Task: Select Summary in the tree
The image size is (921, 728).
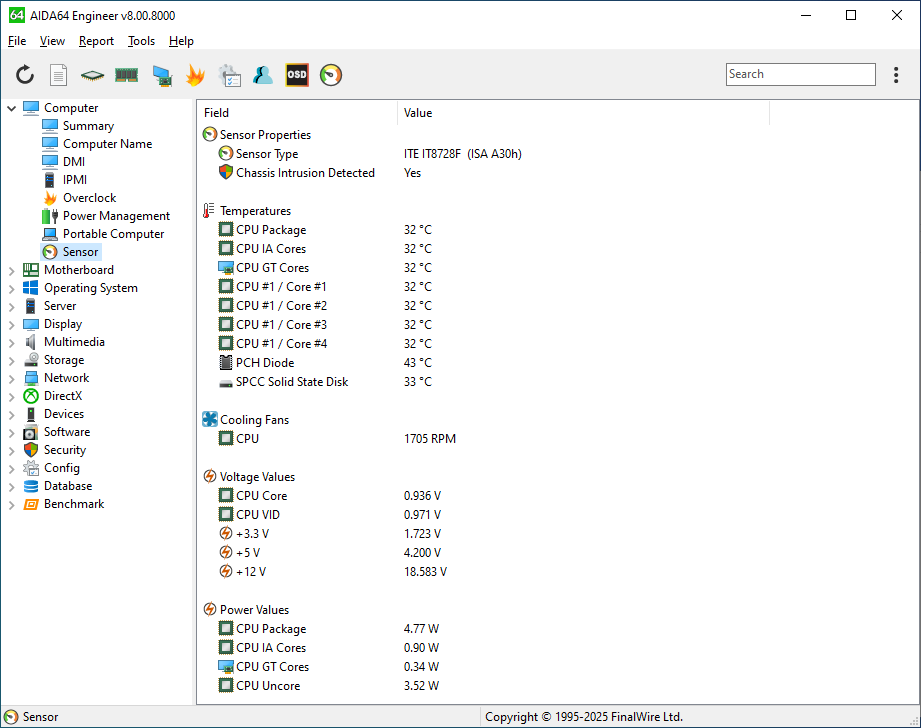Action: [88, 126]
